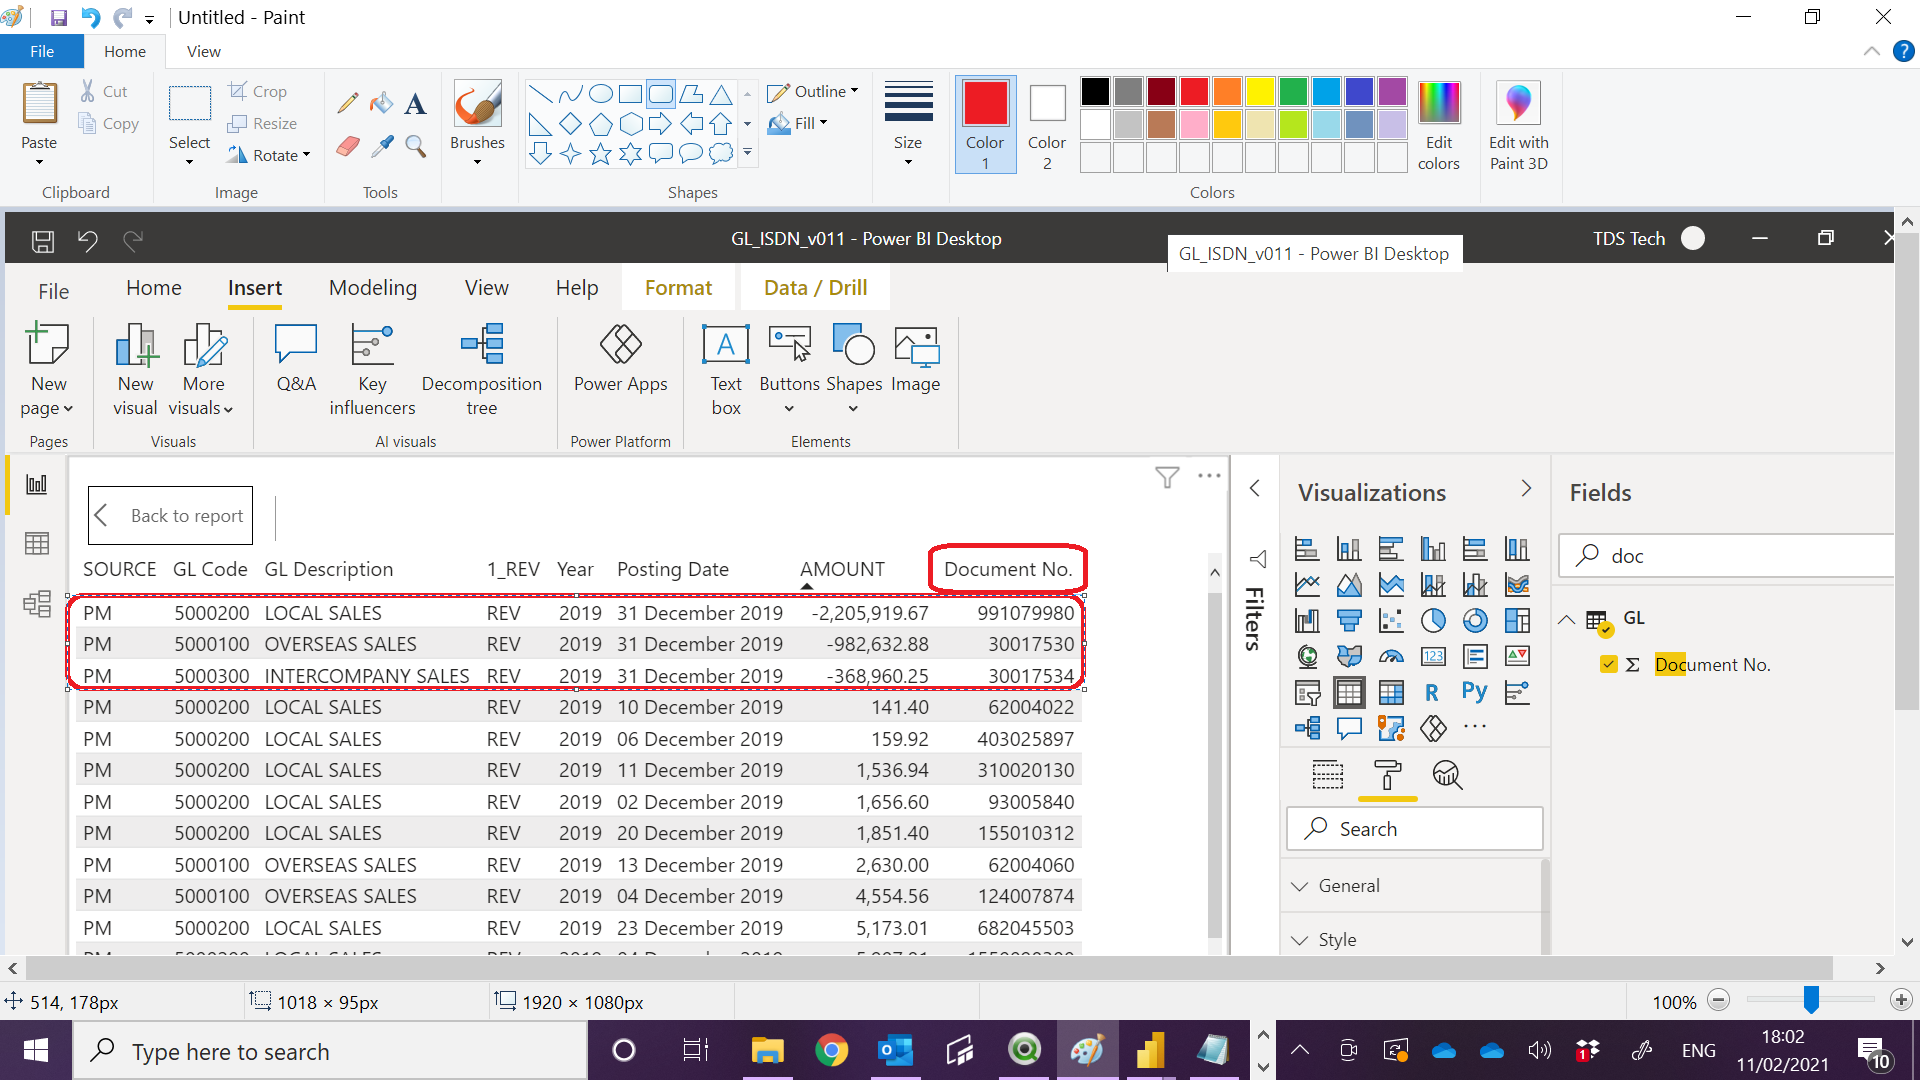Click Back to report button
The width and height of the screenshot is (1920, 1080).
click(170, 515)
